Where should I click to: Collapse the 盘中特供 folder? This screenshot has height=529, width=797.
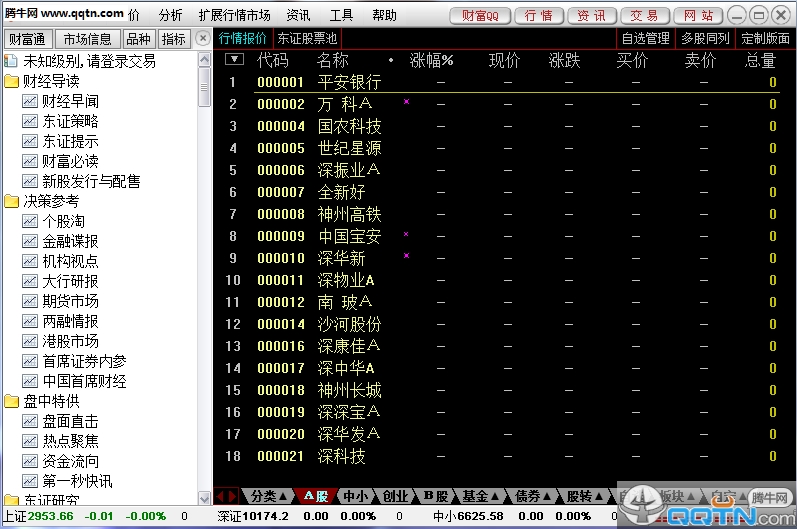(x=11, y=401)
